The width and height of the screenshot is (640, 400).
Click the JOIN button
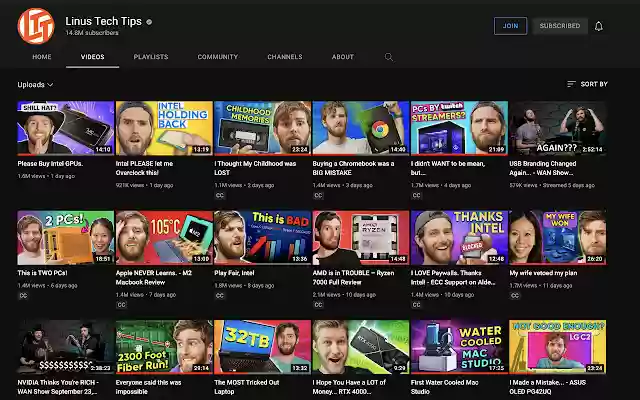click(510, 26)
